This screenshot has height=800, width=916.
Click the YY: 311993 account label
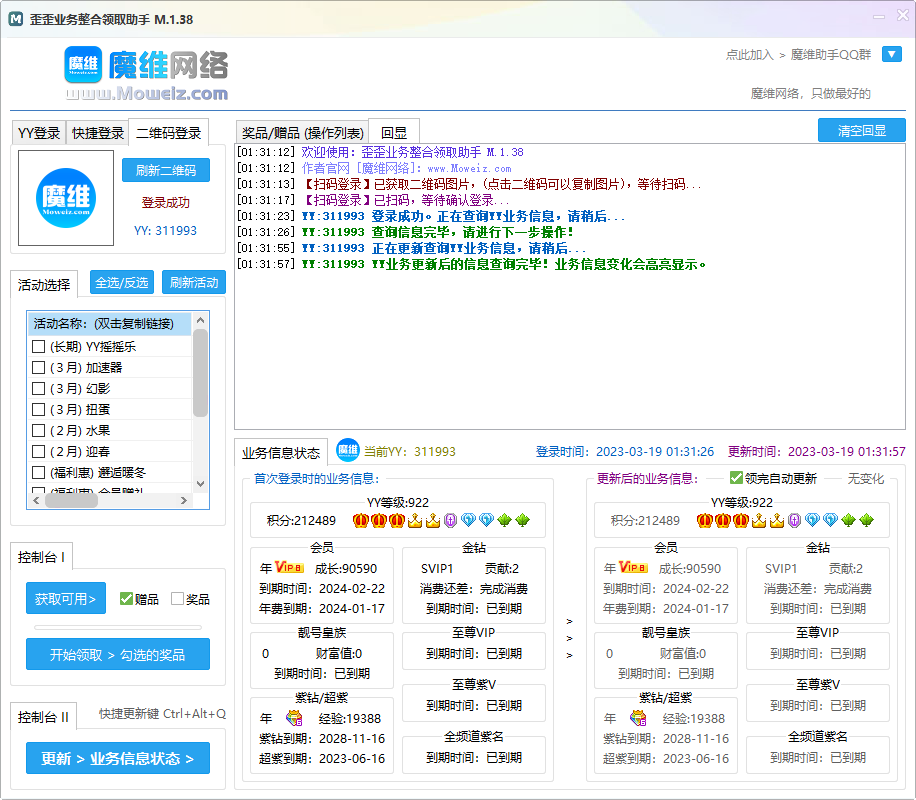click(165, 230)
